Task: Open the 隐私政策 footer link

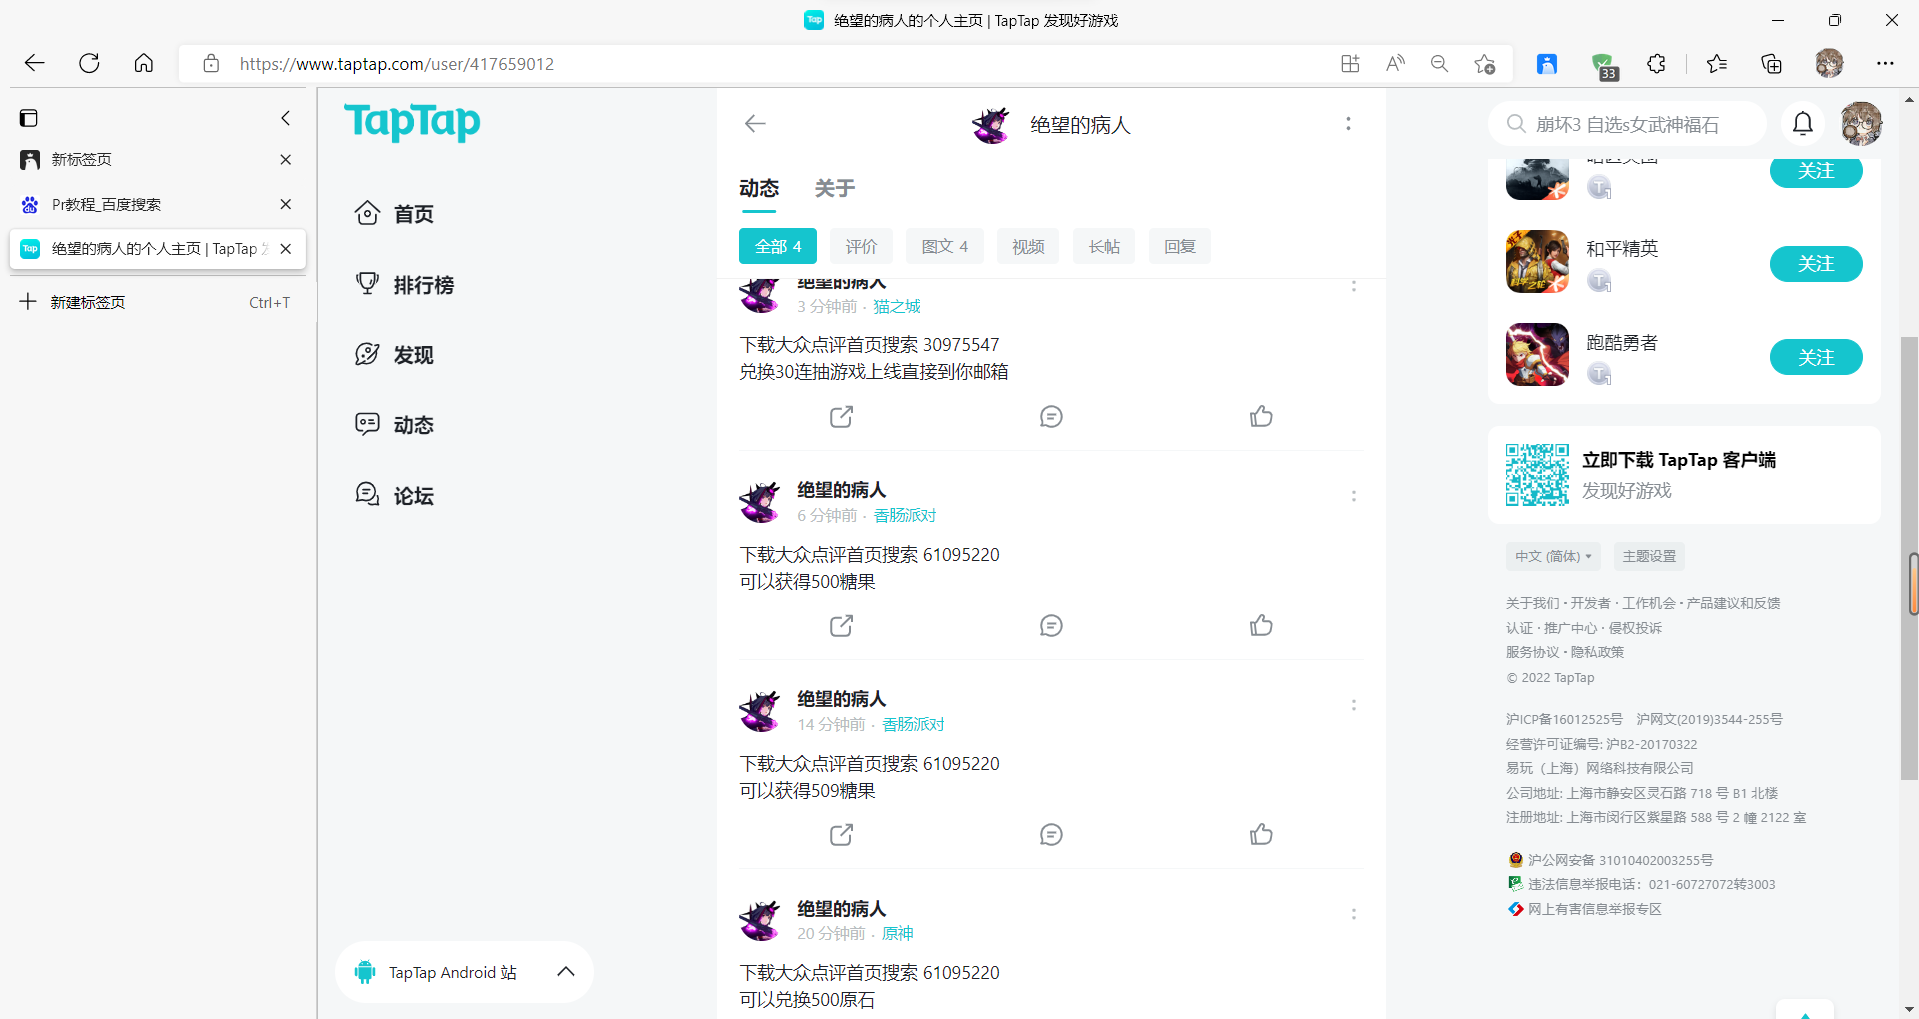Action: 1597,652
